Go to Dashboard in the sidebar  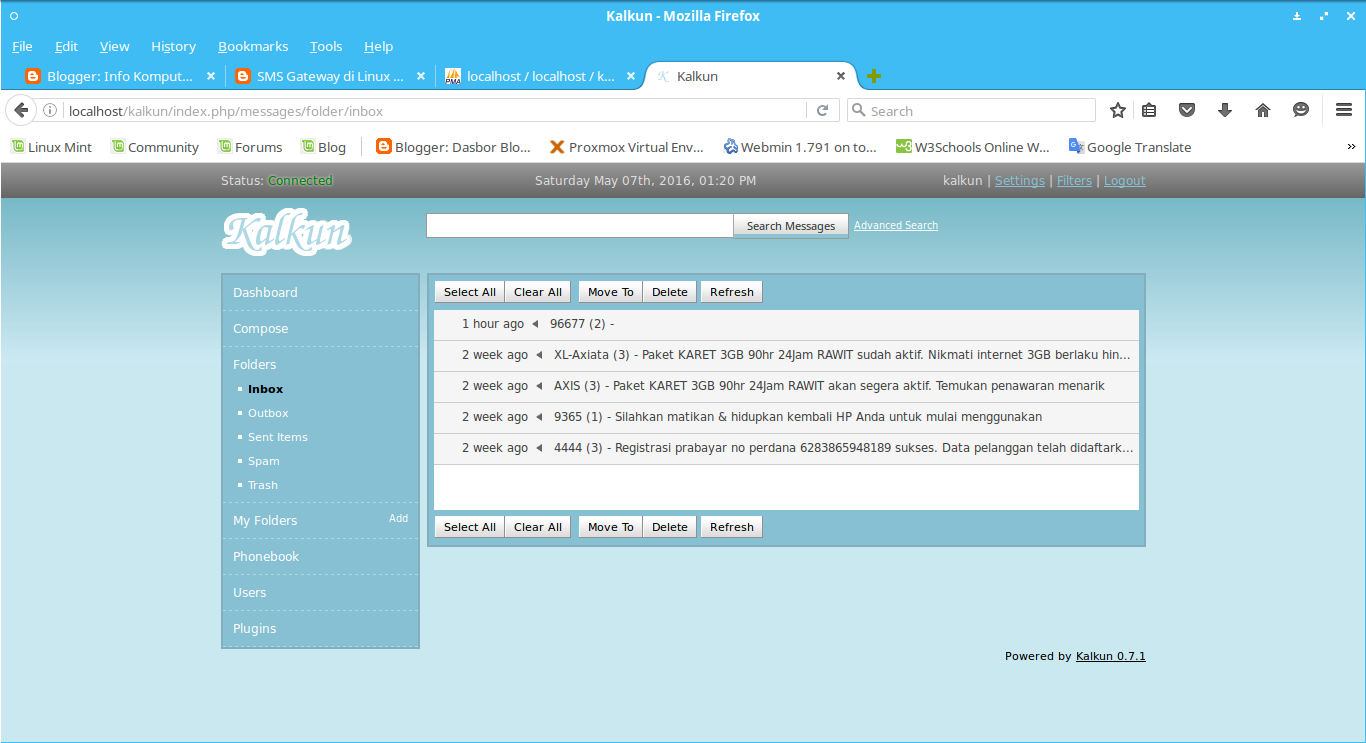click(x=265, y=293)
